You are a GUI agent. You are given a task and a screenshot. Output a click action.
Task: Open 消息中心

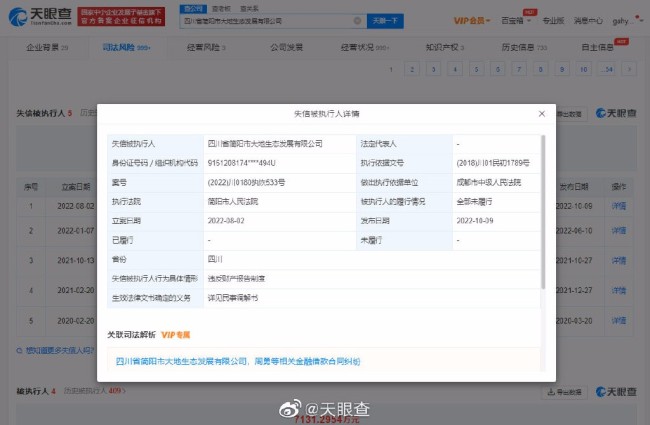(x=588, y=21)
